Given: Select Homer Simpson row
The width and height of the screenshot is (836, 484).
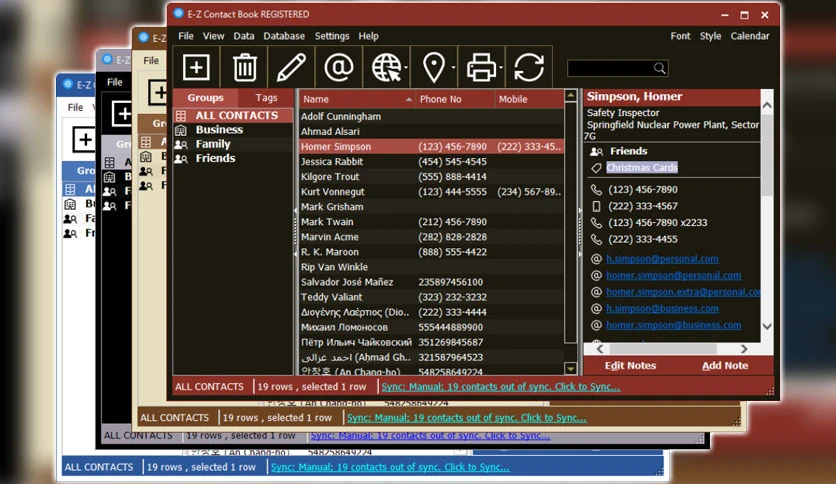Looking at the screenshot, I should 431,147.
